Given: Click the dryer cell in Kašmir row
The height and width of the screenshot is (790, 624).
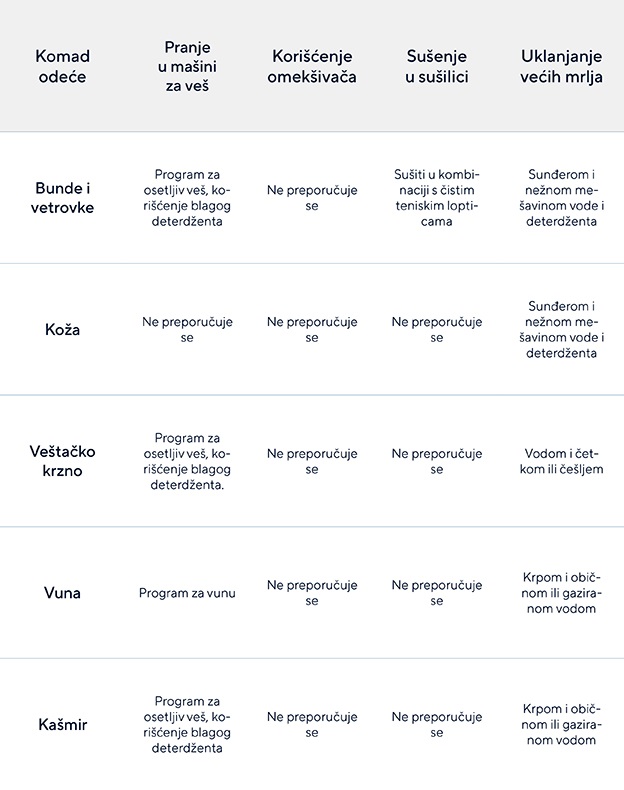Looking at the screenshot, I should coord(437,725).
